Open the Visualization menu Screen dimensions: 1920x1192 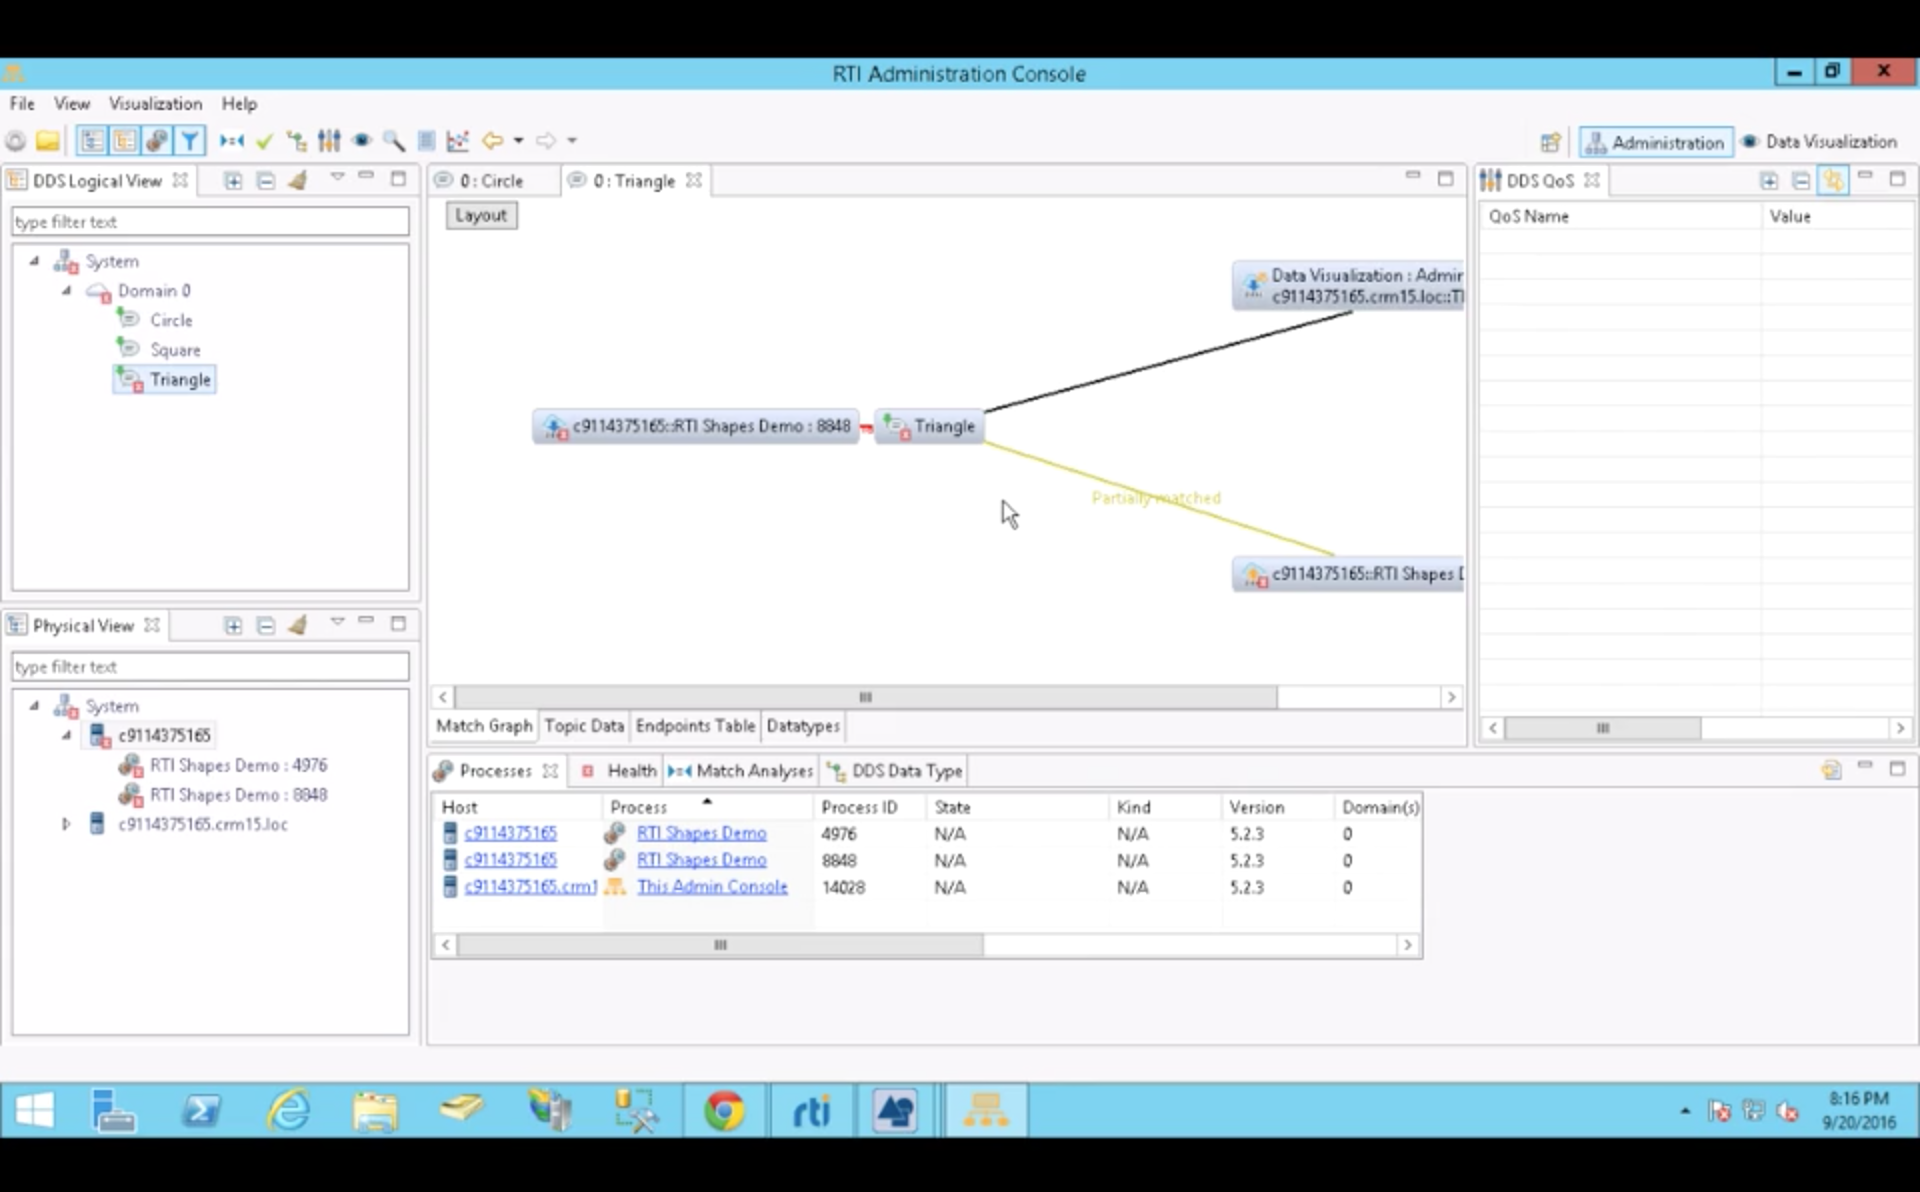154,103
